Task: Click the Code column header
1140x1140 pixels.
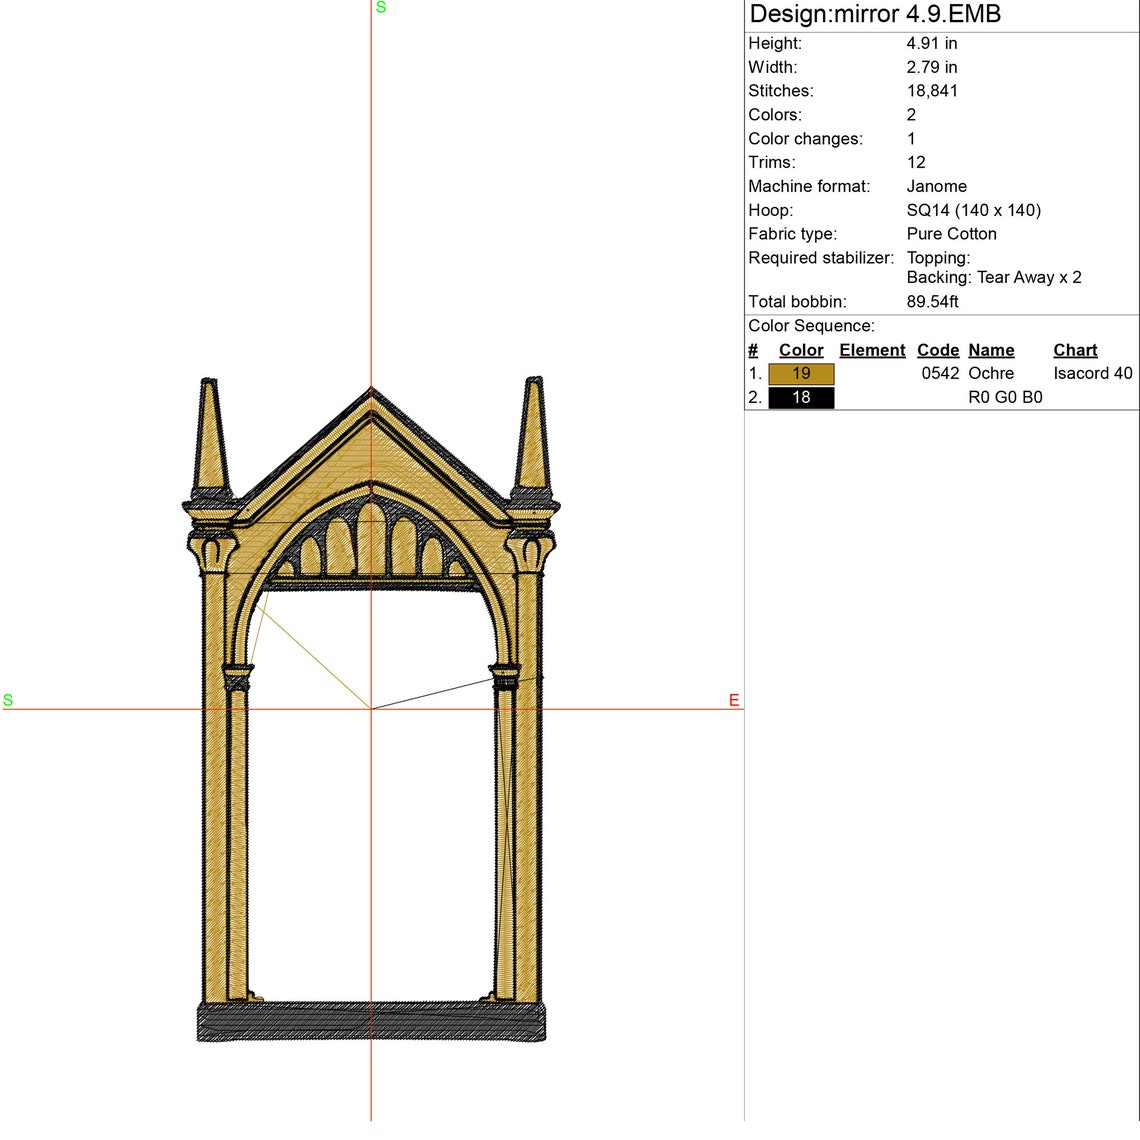Action: tap(937, 350)
